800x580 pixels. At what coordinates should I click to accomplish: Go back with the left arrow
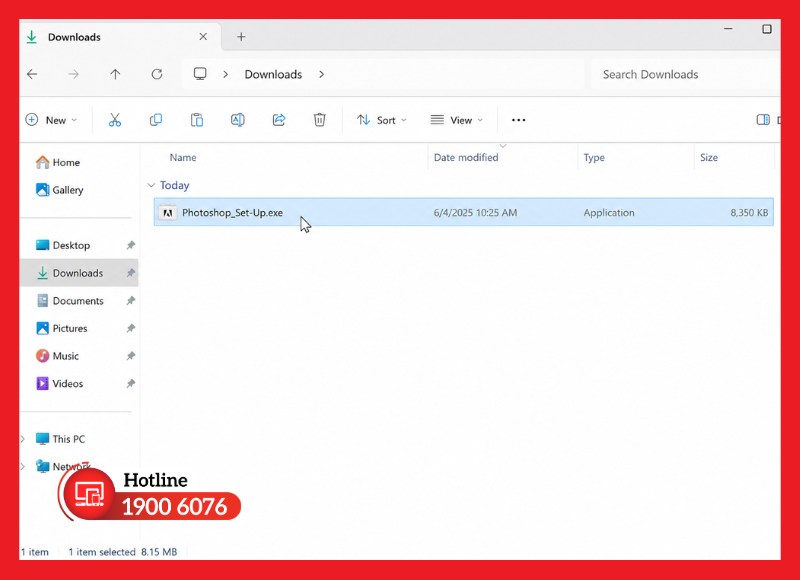pos(32,74)
